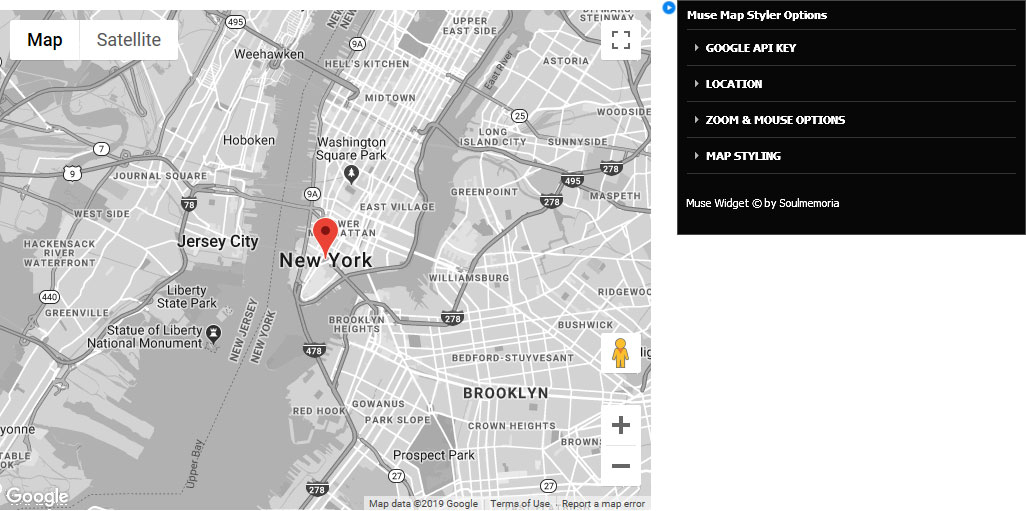Click the Liberty State Park label
Image resolution: width=1026 pixels, height=511 pixels.
(186, 296)
